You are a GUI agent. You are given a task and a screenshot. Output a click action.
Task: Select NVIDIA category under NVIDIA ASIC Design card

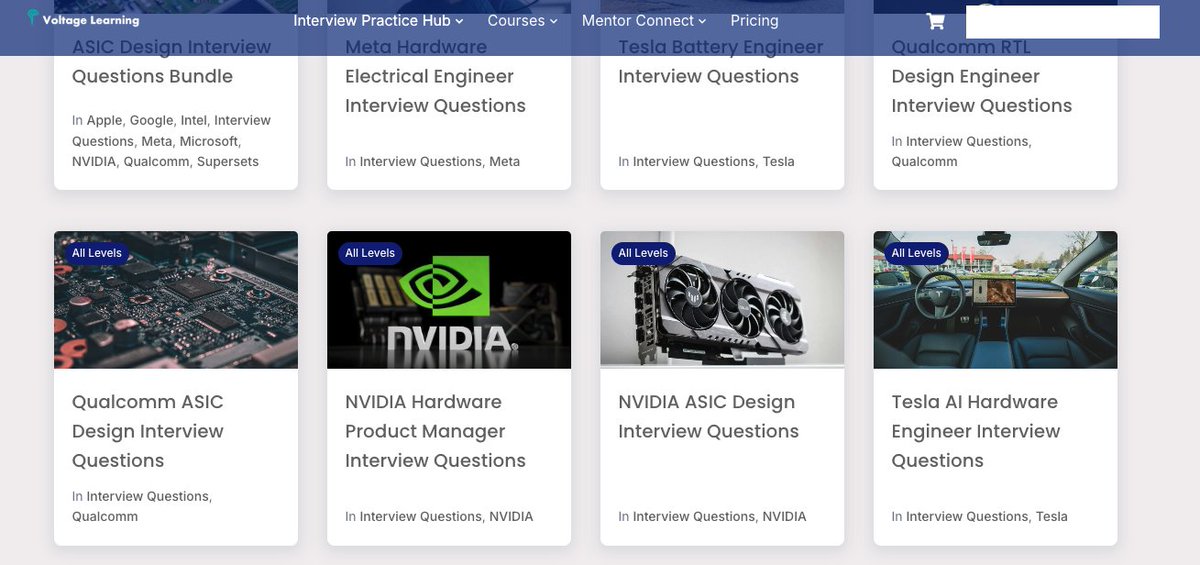pos(784,516)
